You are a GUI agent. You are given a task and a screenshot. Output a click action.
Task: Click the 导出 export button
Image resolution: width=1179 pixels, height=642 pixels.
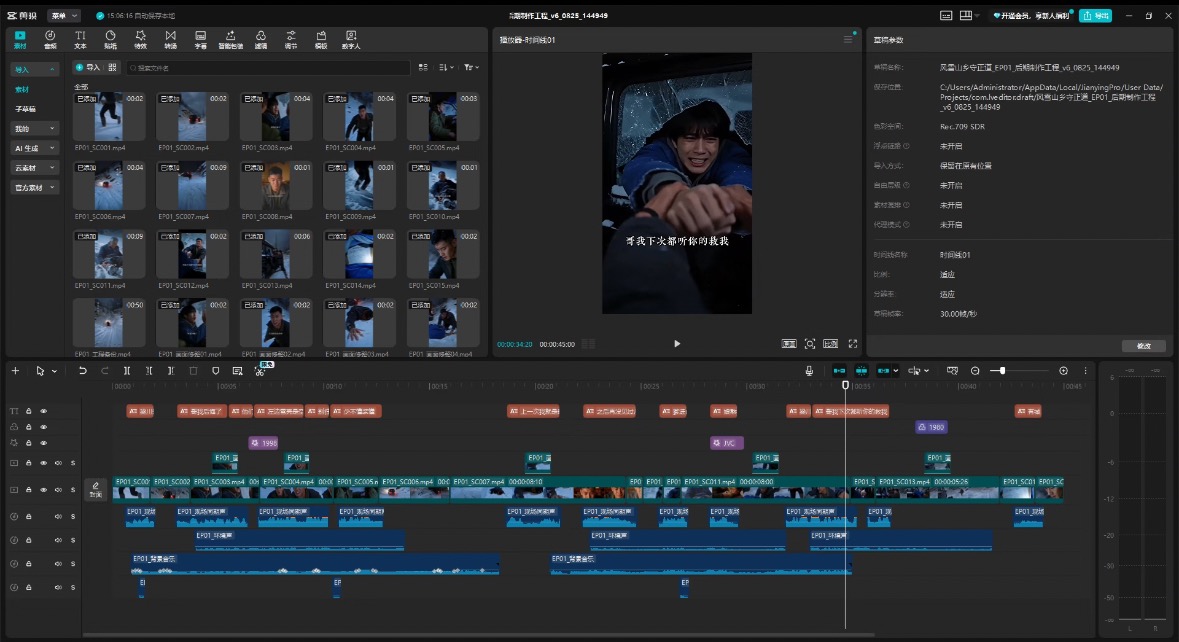(x=1096, y=15)
